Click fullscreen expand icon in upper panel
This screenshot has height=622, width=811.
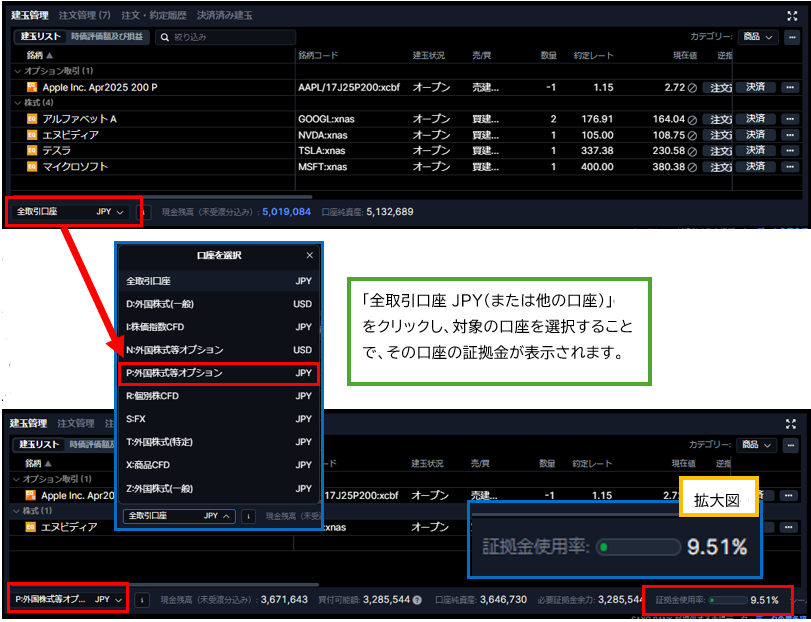792,16
